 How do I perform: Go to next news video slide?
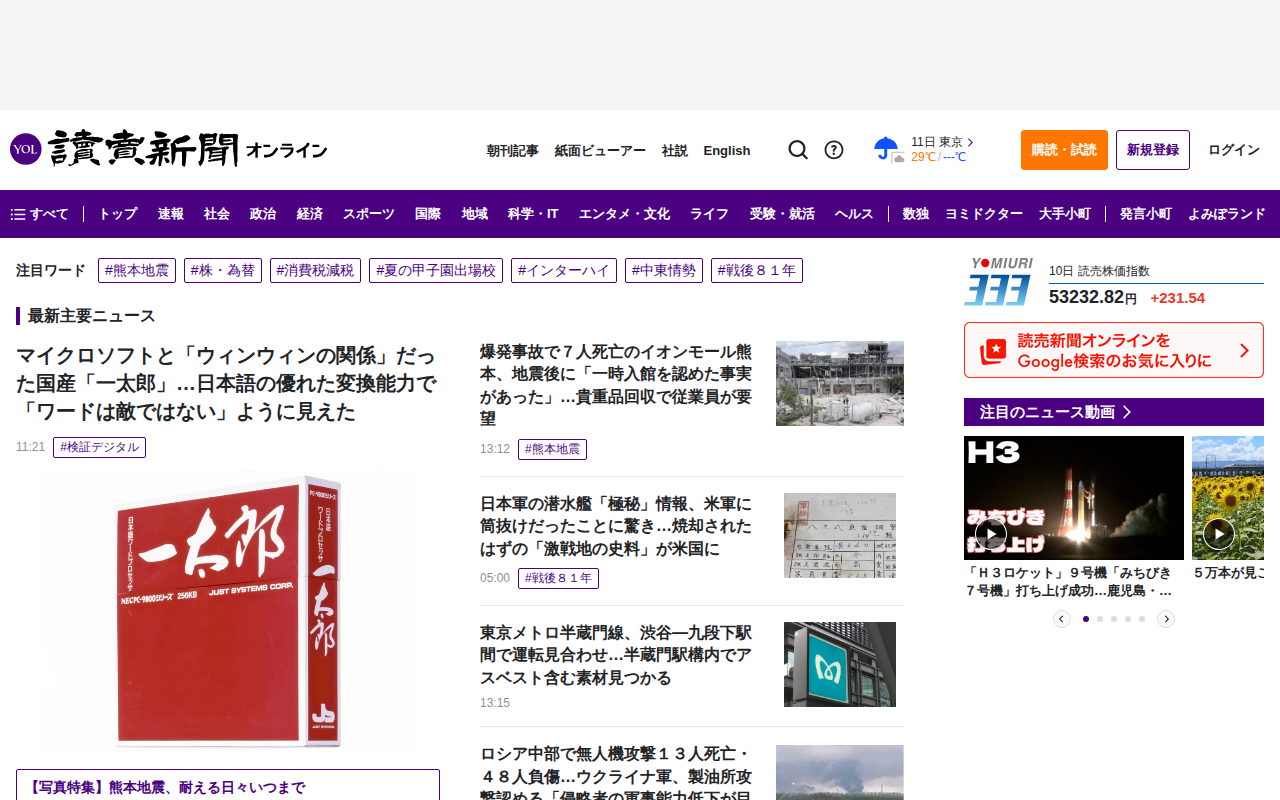pyautogui.click(x=1166, y=619)
